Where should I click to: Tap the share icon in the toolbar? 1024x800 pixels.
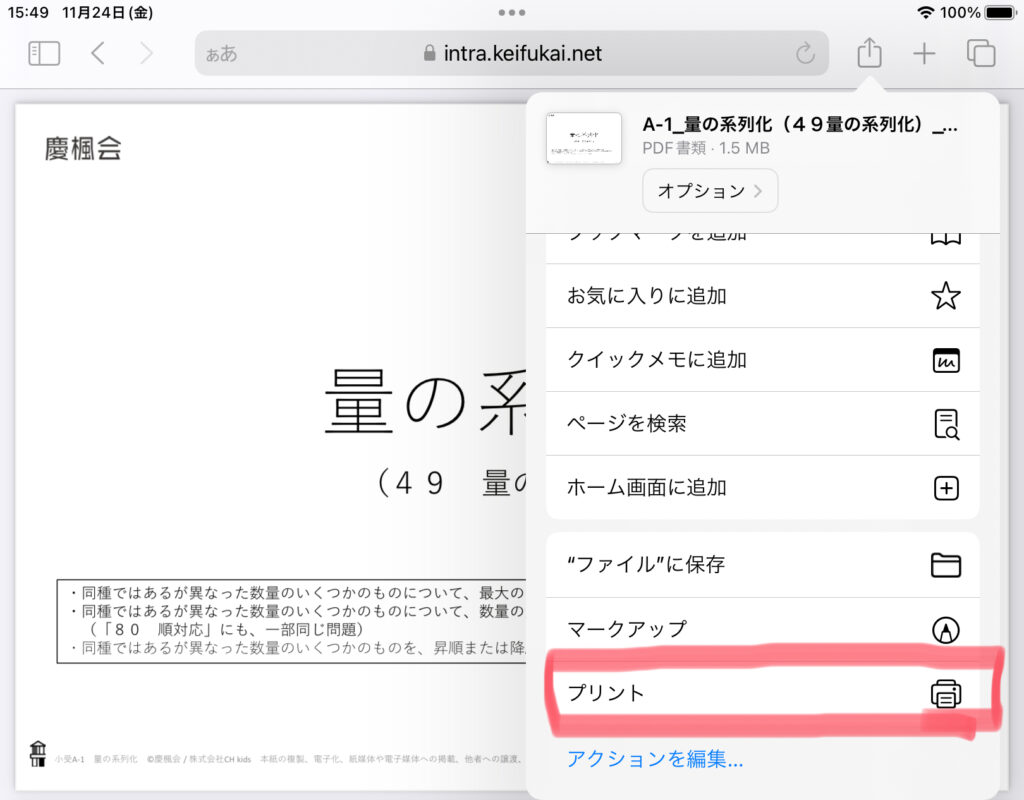pos(869,52)
